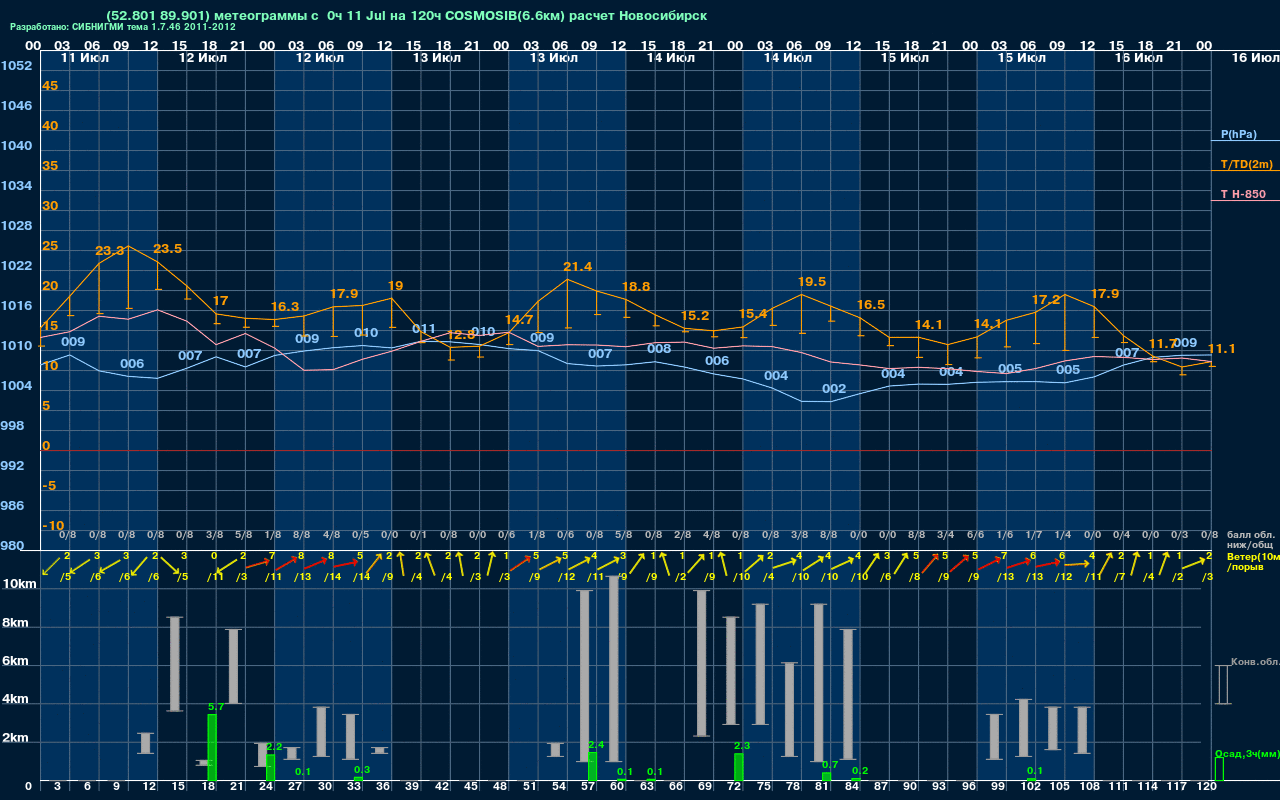Click the 2.3 precipitation value

pyautogui.click(x=742, y=746)
